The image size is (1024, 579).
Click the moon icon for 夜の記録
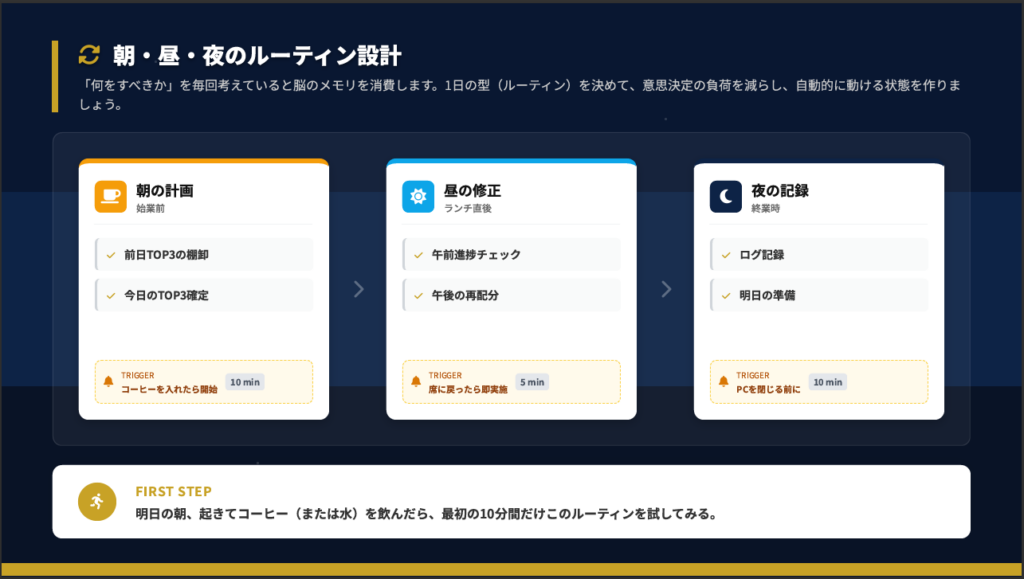click(726, 196)
